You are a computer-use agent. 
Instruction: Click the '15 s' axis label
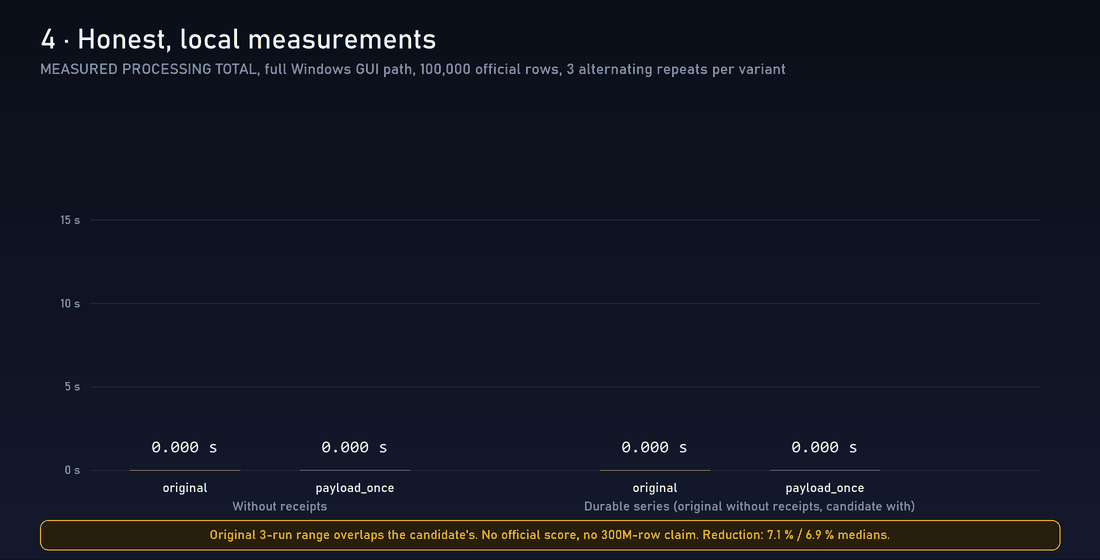(x=70, y=220)
